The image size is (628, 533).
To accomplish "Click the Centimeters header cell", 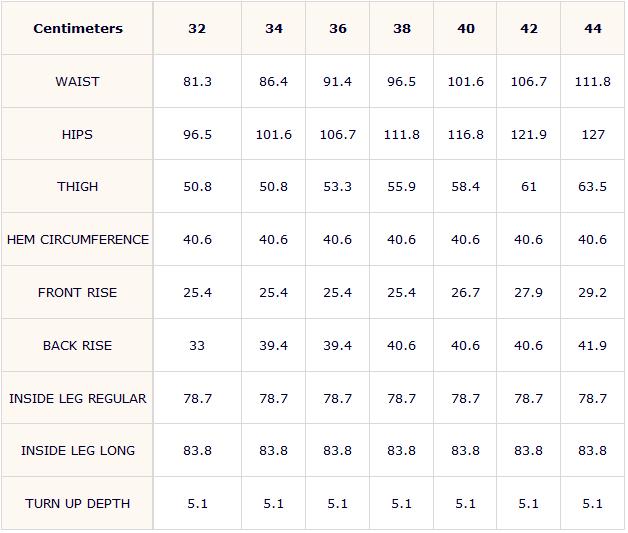I will [x=77, y=28].
